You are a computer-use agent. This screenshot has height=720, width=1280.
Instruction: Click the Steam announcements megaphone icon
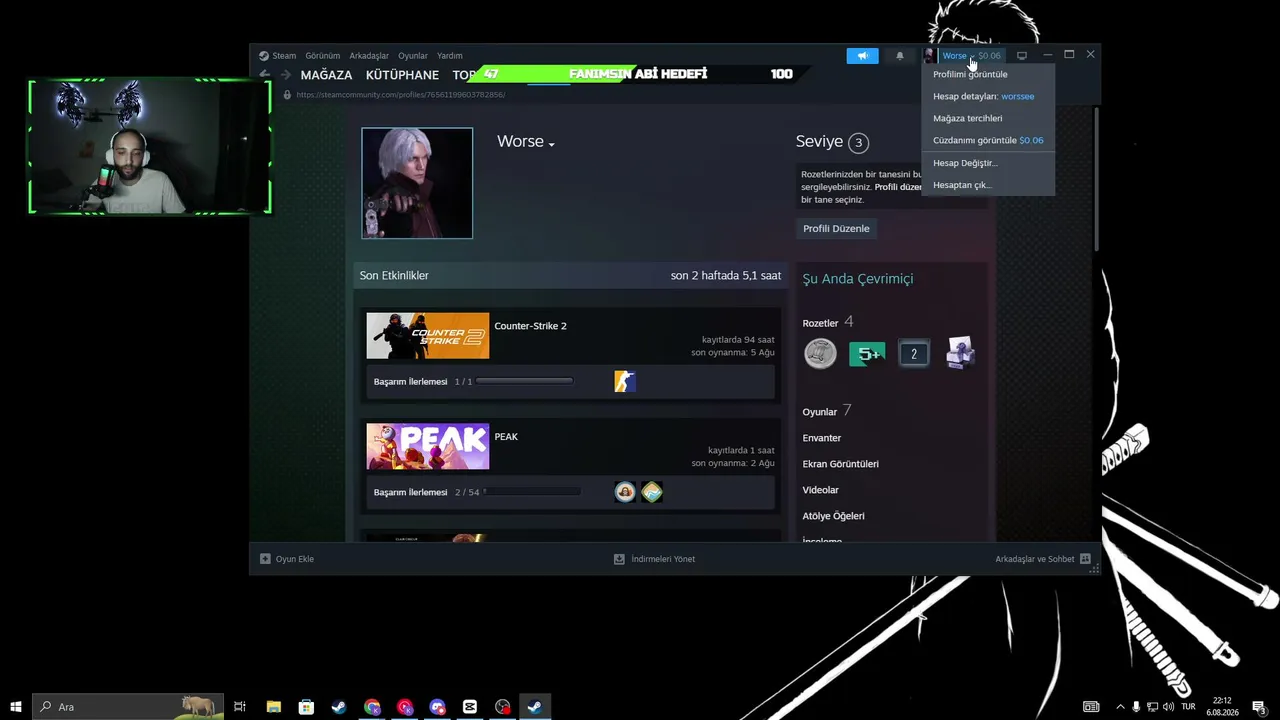(862, 56)
